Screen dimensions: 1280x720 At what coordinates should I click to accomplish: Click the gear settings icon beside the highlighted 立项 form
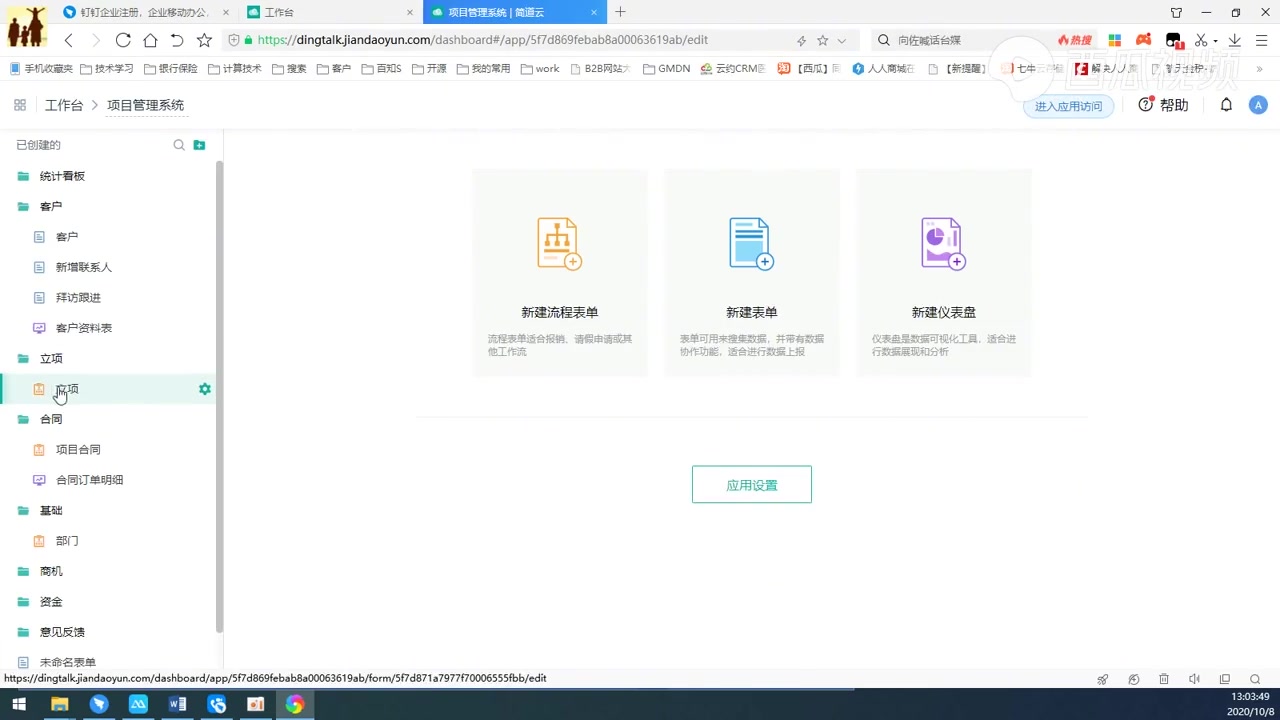pos(204,389)
